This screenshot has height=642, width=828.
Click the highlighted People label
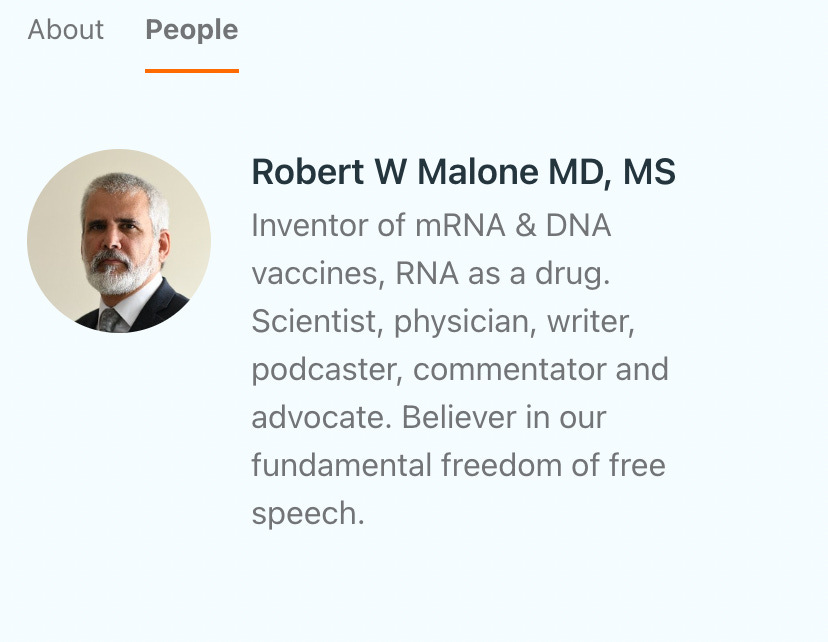pos(191,30)
